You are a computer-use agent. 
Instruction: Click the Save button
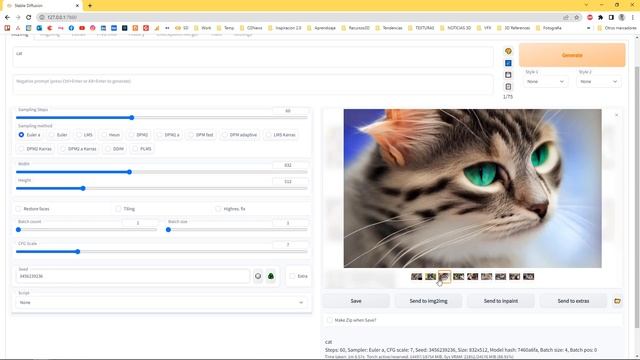pyautogui.click(x=356, y=301)
